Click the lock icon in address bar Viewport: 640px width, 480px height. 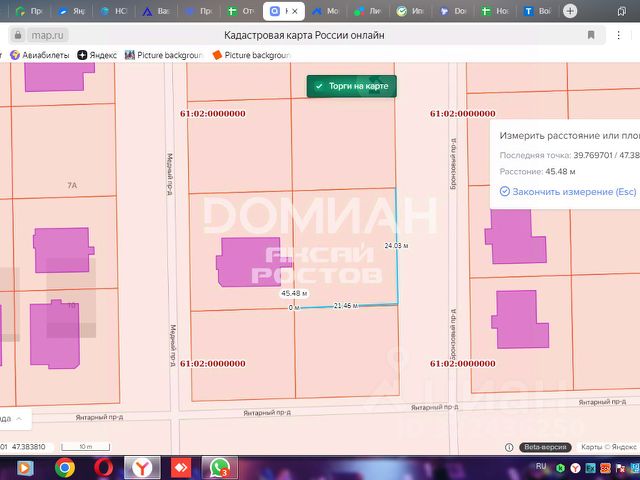point(18,36)
